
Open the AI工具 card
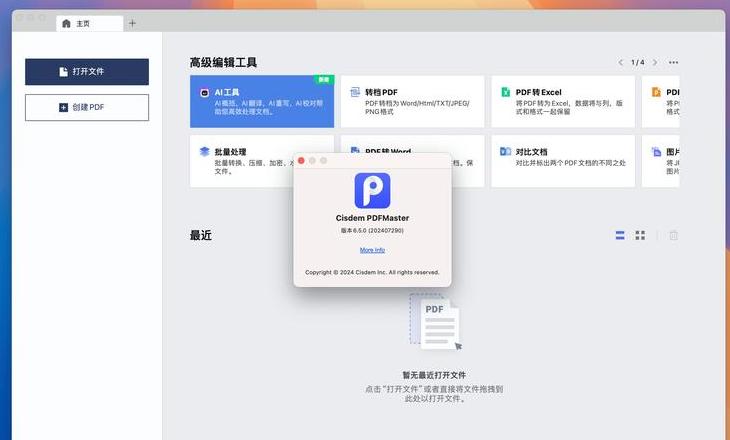coord(262,101)
